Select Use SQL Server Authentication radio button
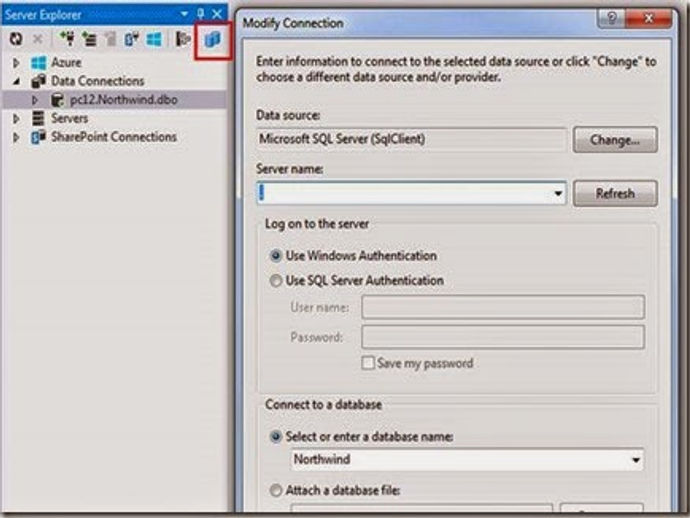Viewport: 690px width, 518px height. click(276, 280)
